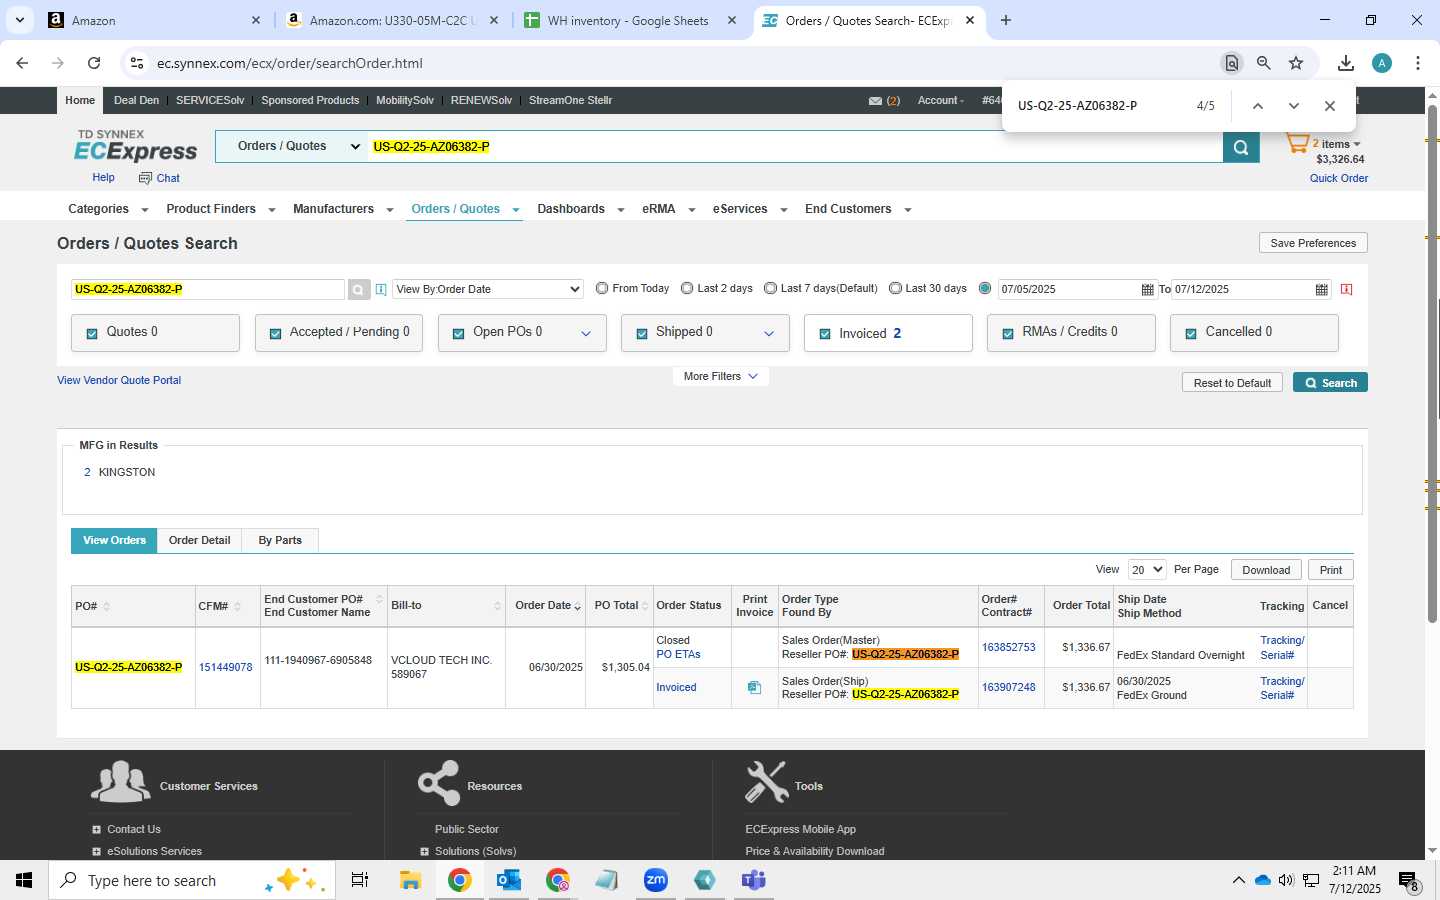The height and width of the screenshot is (900, 1440).
Task: Switch to Order Detail tab
Action: (199, 540)
